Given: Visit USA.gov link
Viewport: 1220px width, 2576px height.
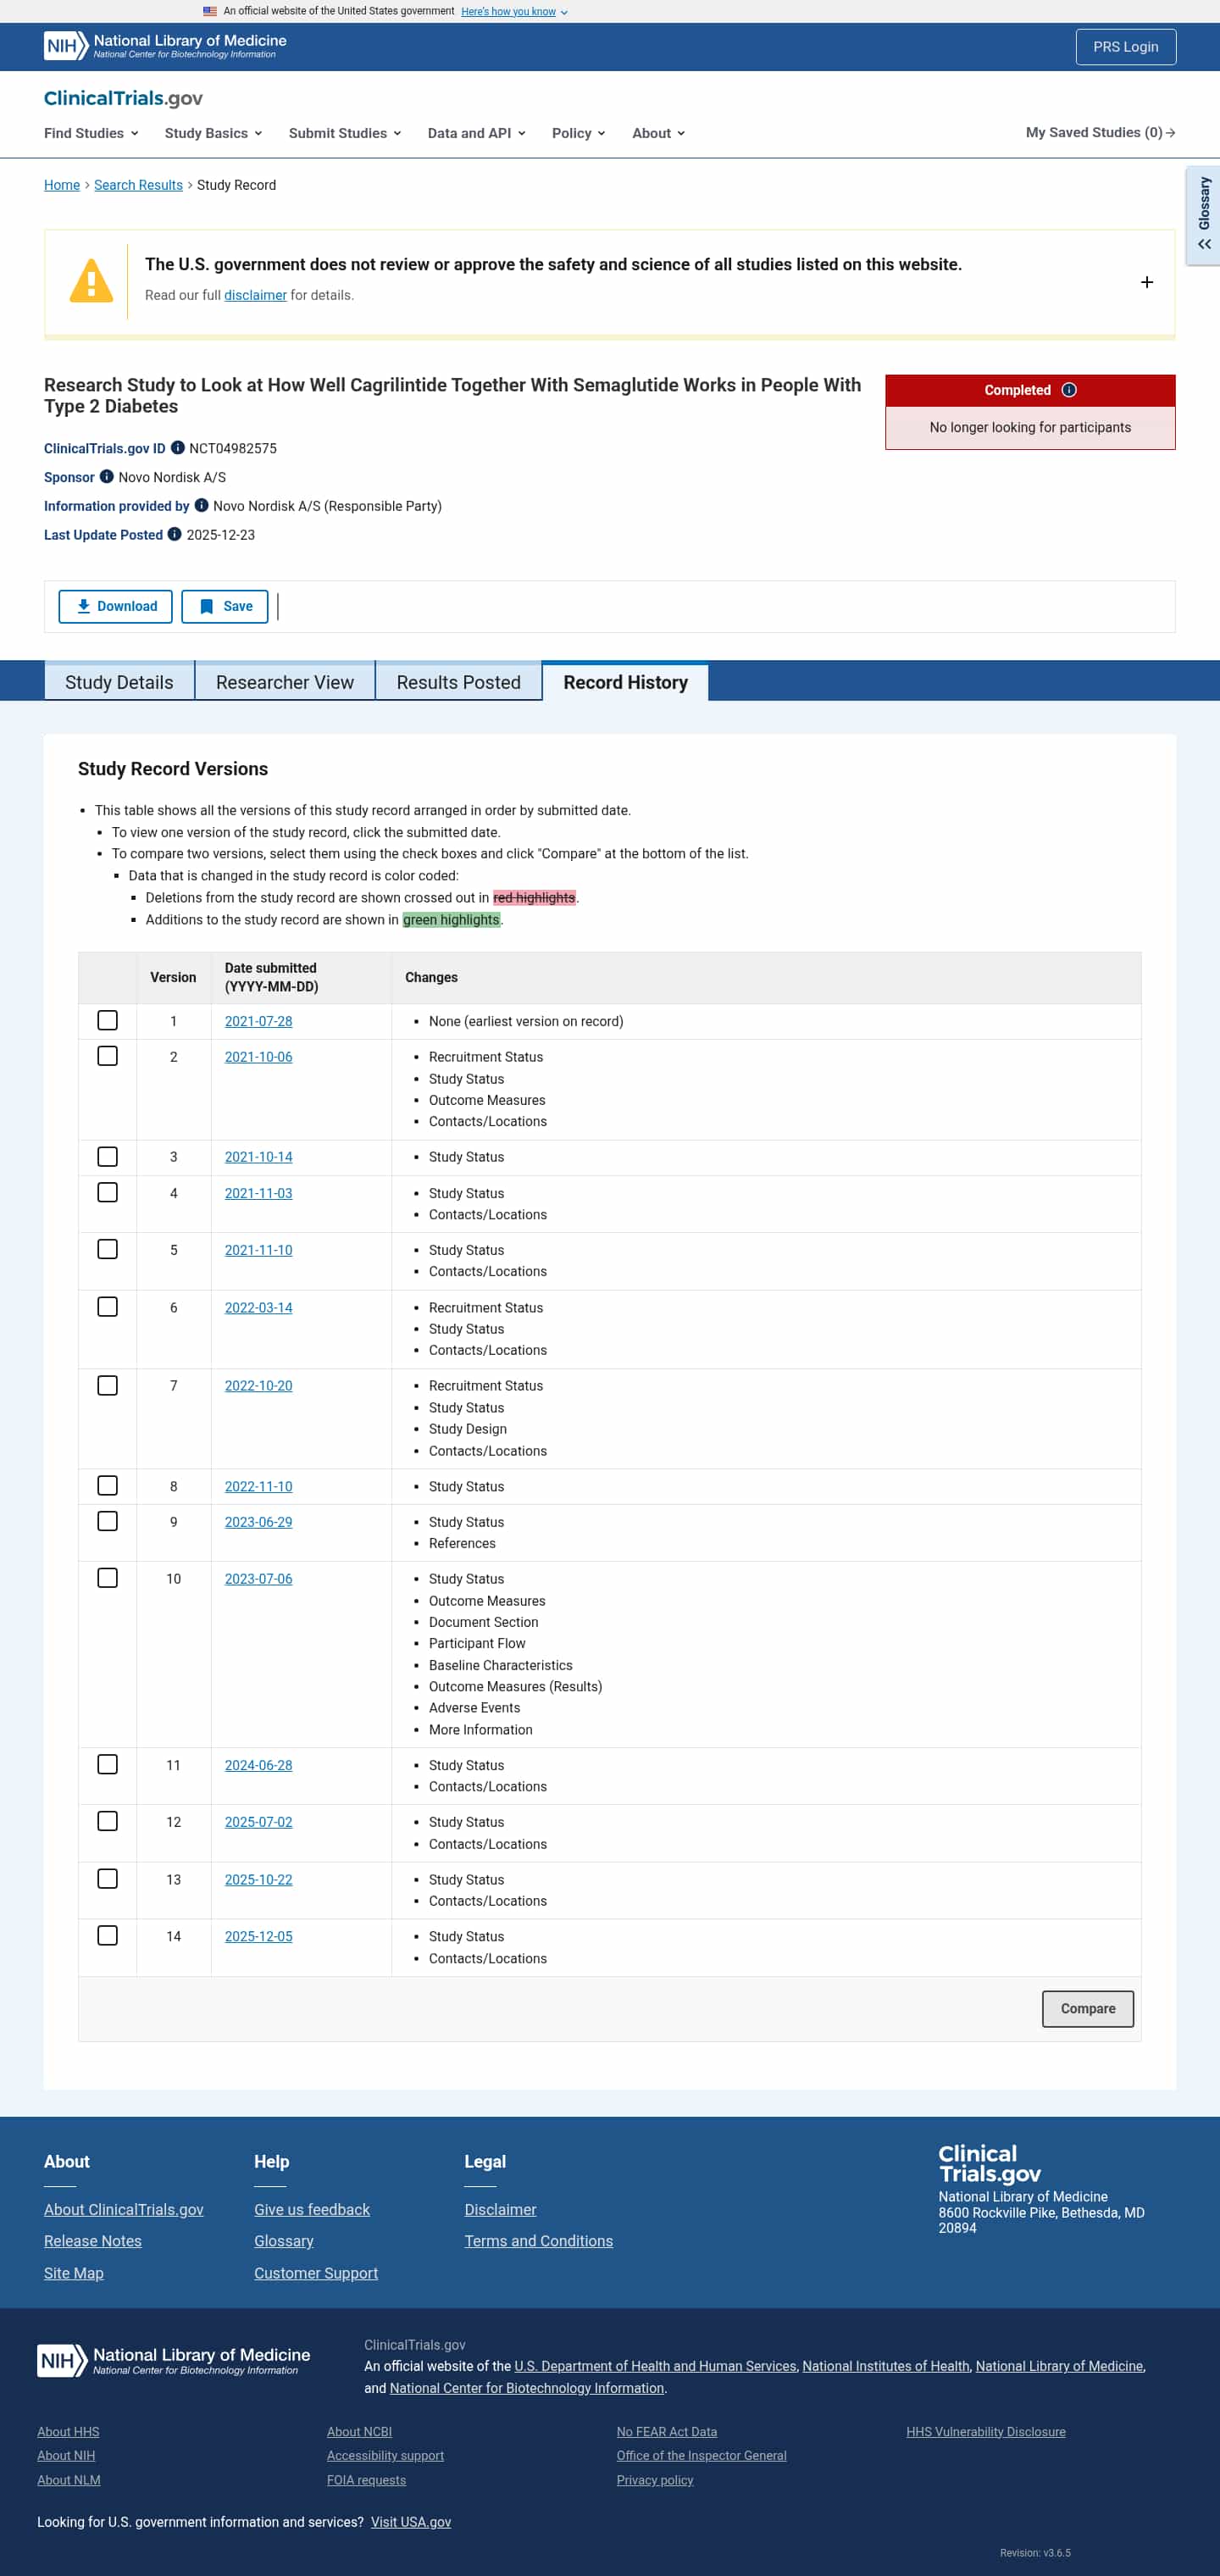Looking at the screenshot, I should (411, 2522).
